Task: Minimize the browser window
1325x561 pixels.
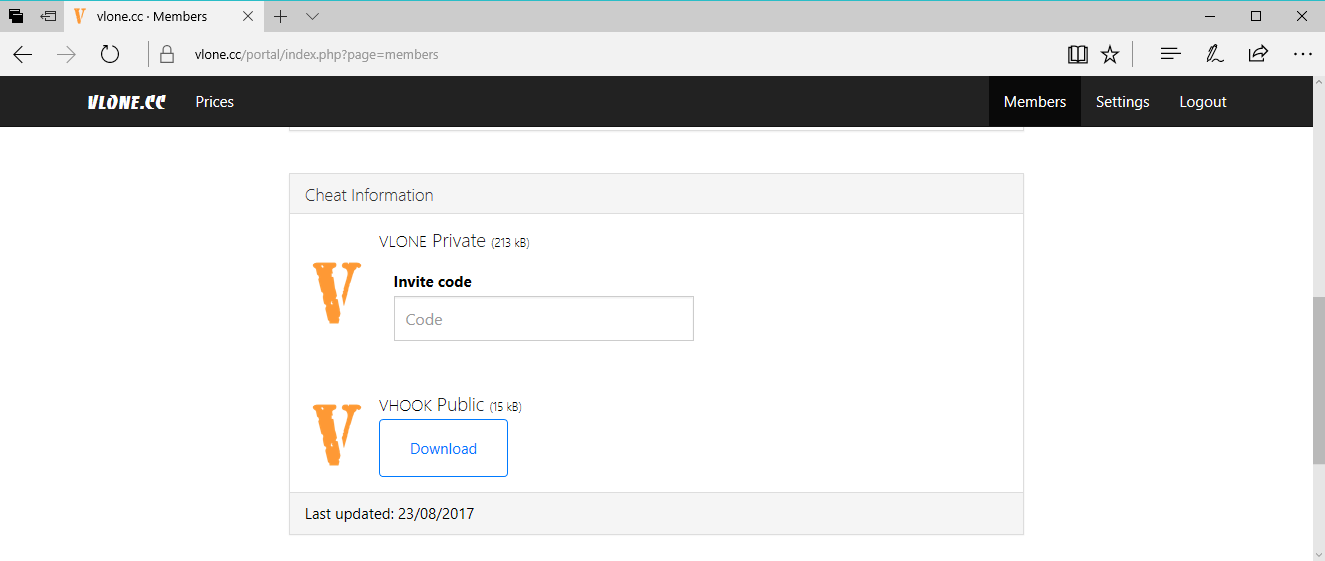Action: coord(1211,16)
